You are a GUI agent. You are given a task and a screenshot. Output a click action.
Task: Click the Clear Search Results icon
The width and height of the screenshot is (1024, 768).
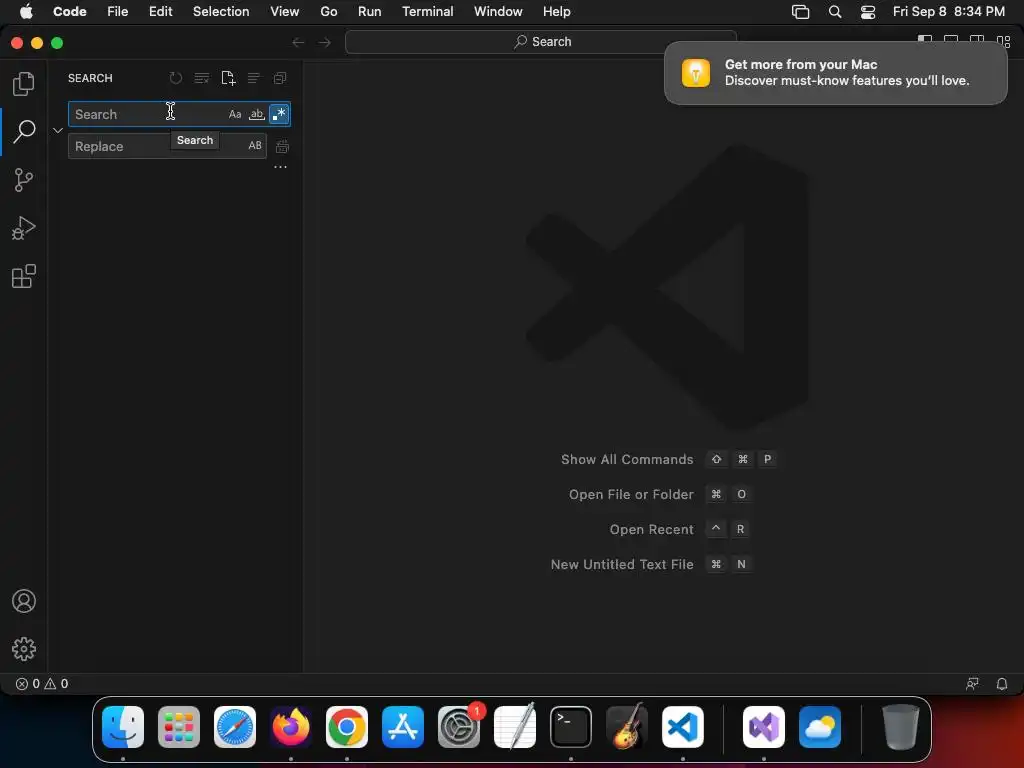point(202,78)
